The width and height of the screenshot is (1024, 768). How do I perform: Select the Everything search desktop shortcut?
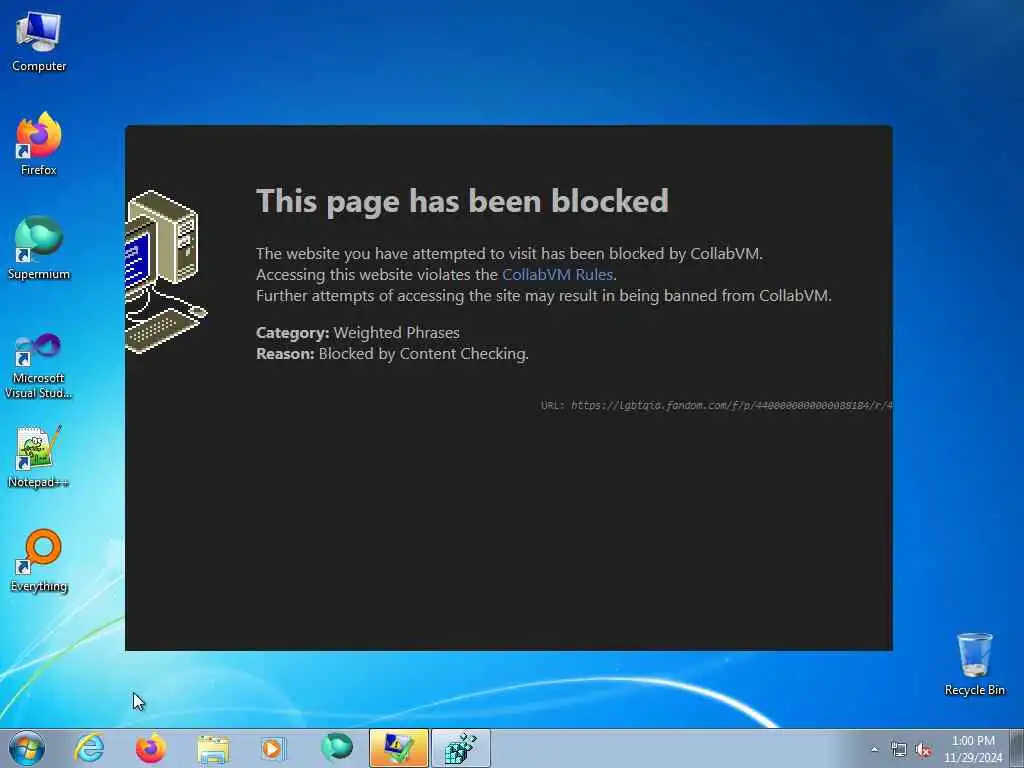pos(39,560)
